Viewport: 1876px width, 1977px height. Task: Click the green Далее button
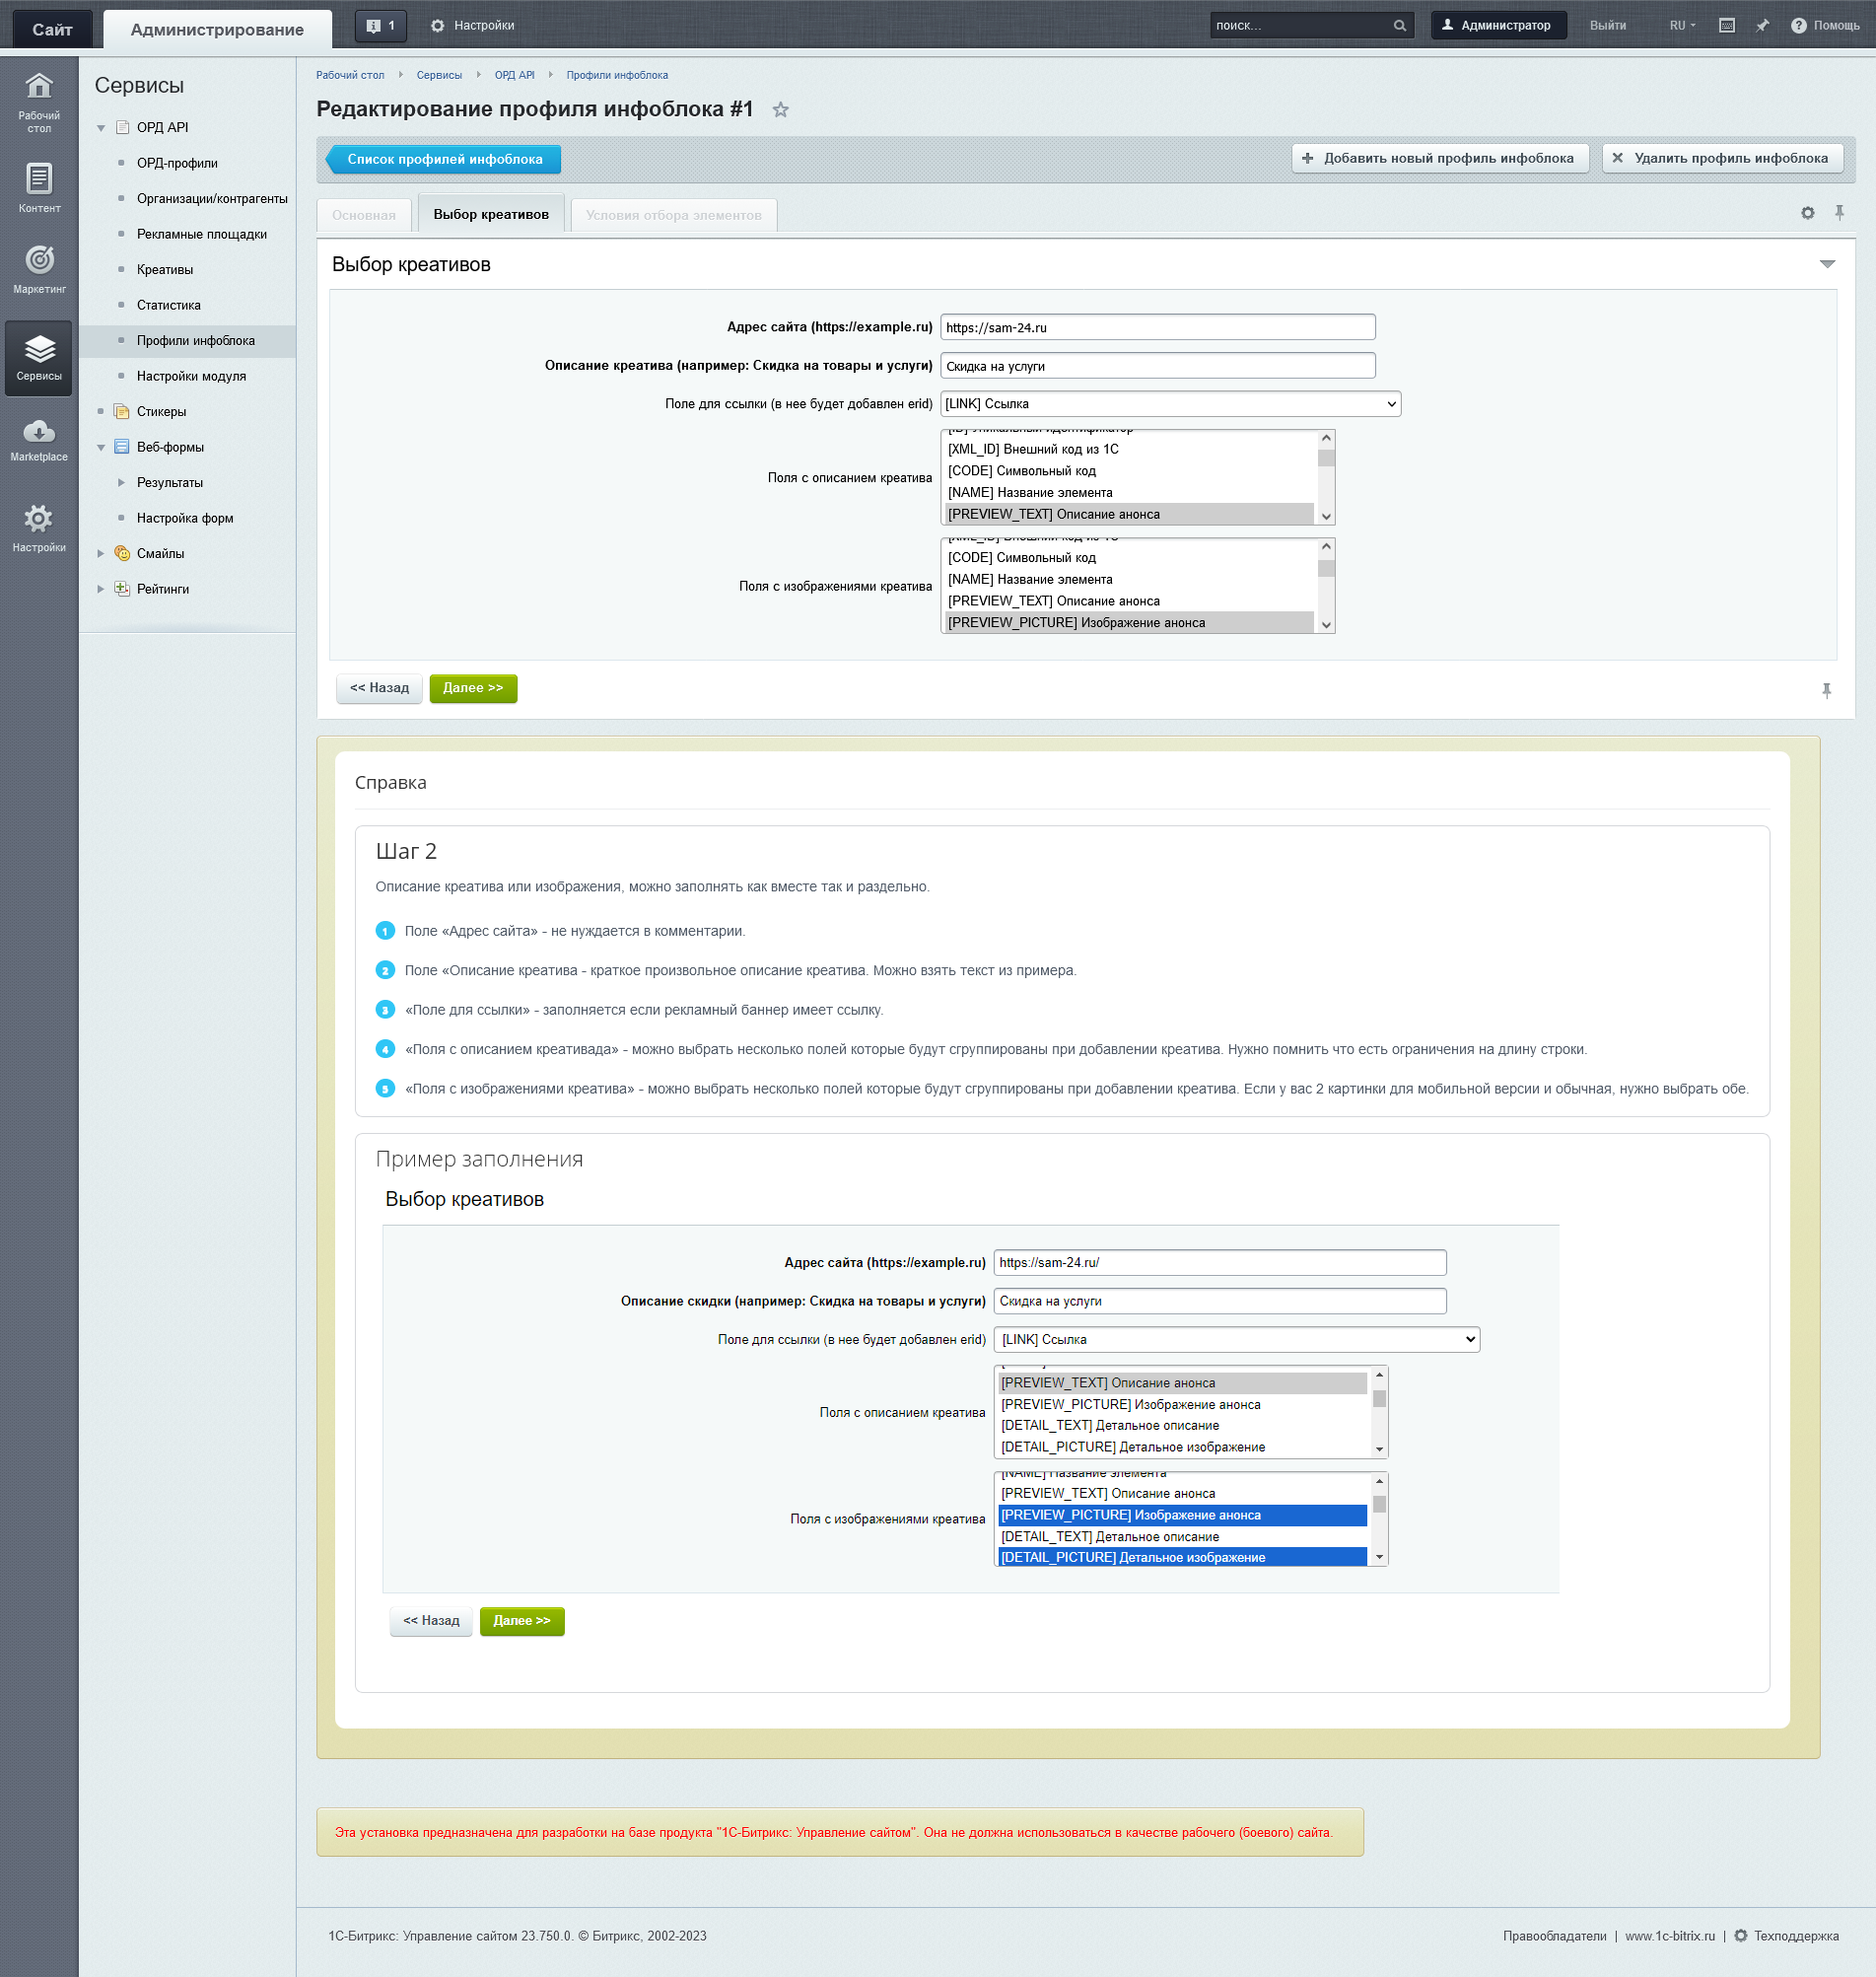473,688
